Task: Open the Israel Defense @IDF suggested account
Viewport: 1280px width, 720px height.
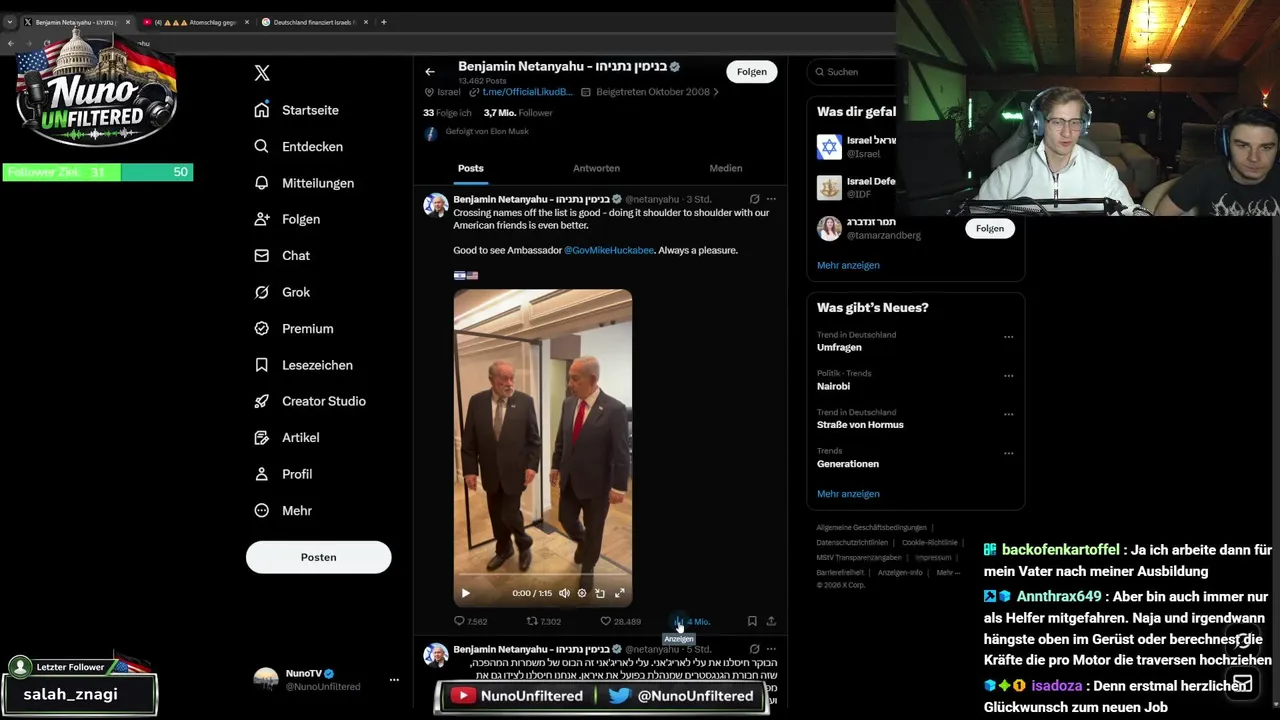Action: pos(856,187)
